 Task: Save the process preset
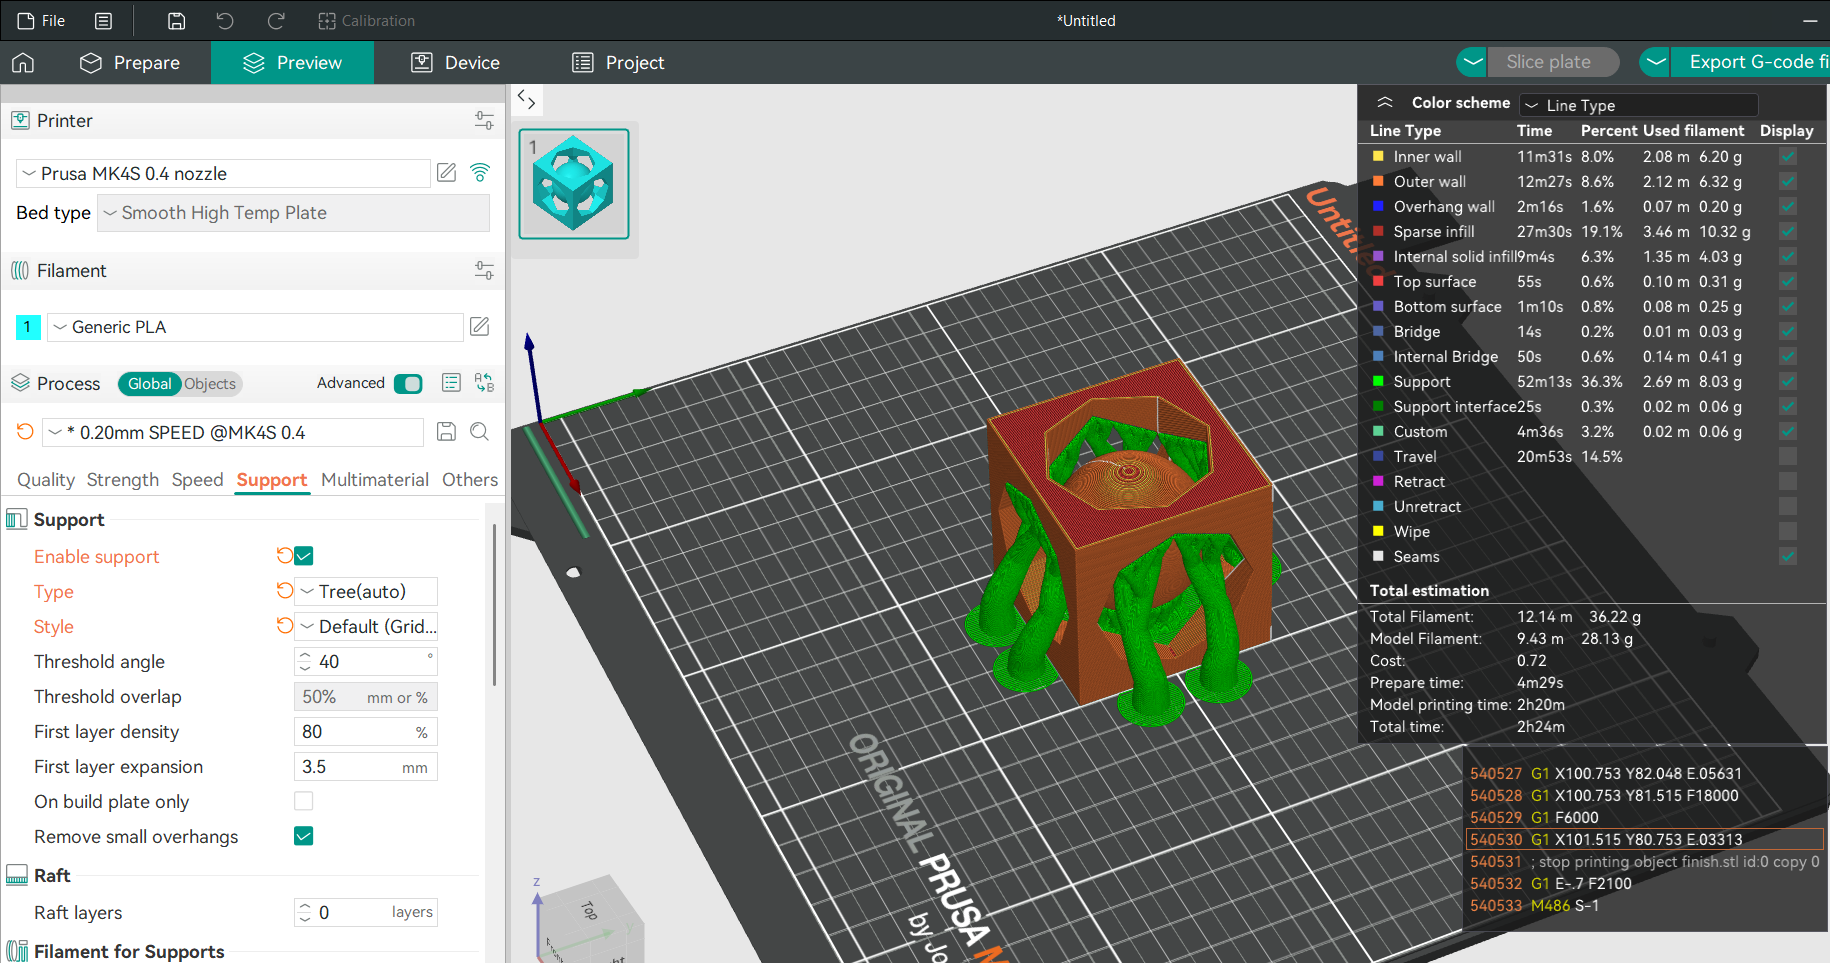coord(446,432)
